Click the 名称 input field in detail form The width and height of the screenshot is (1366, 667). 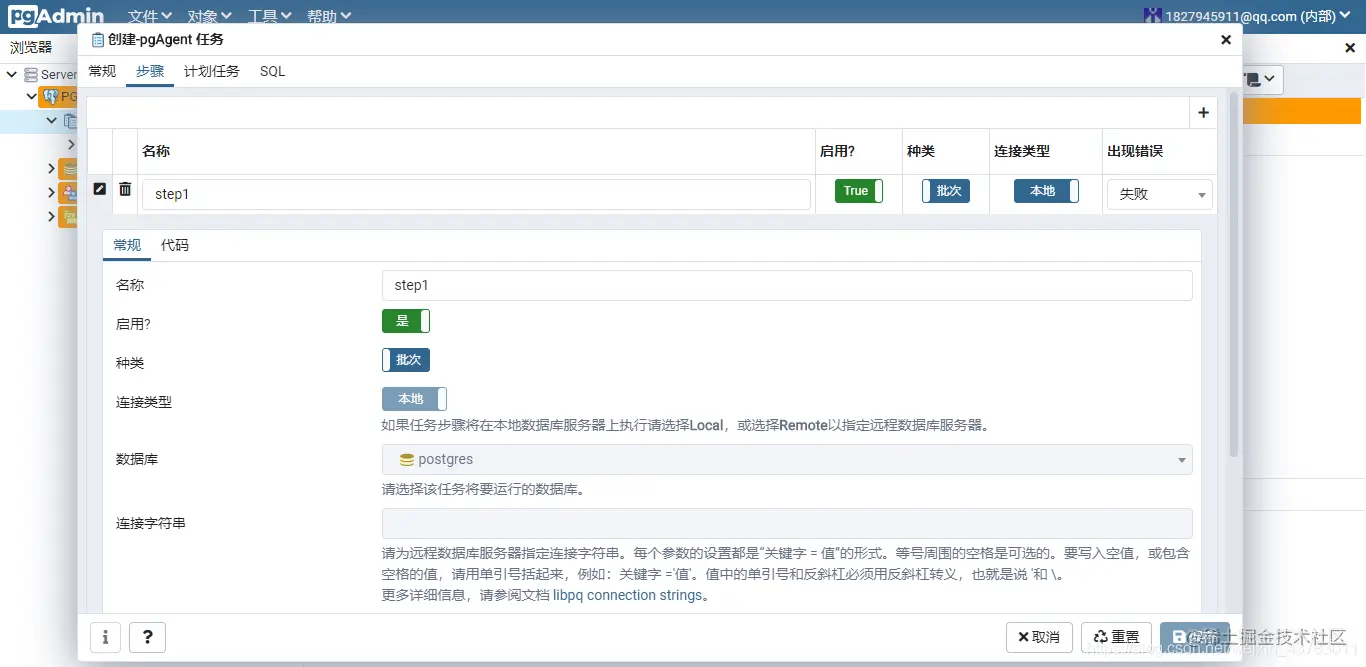[x=787, y=285]
